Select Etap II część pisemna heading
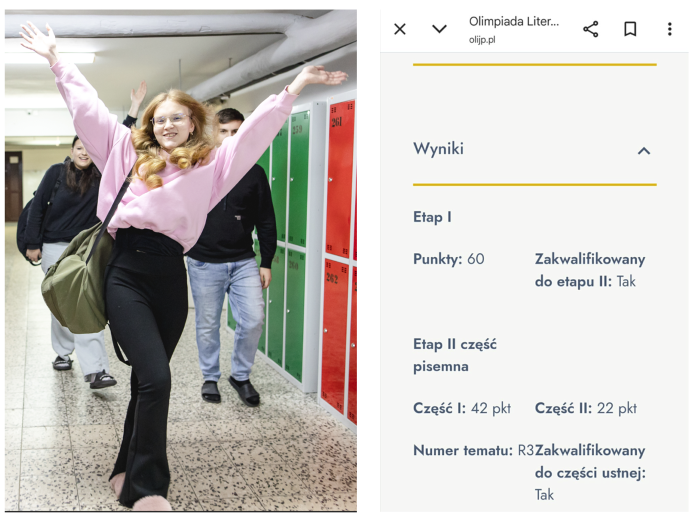The height and width of the screenshot is (525, 700). (x=455, y=355)
